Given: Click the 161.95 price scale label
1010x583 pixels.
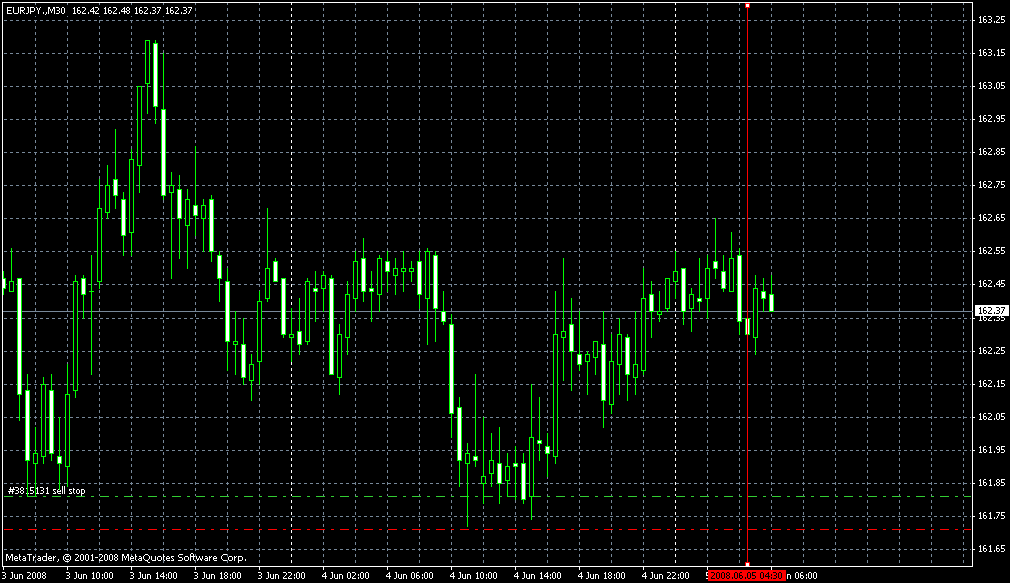Looking at the screenshot, I should pyautogui.click(x=991, y=450).
